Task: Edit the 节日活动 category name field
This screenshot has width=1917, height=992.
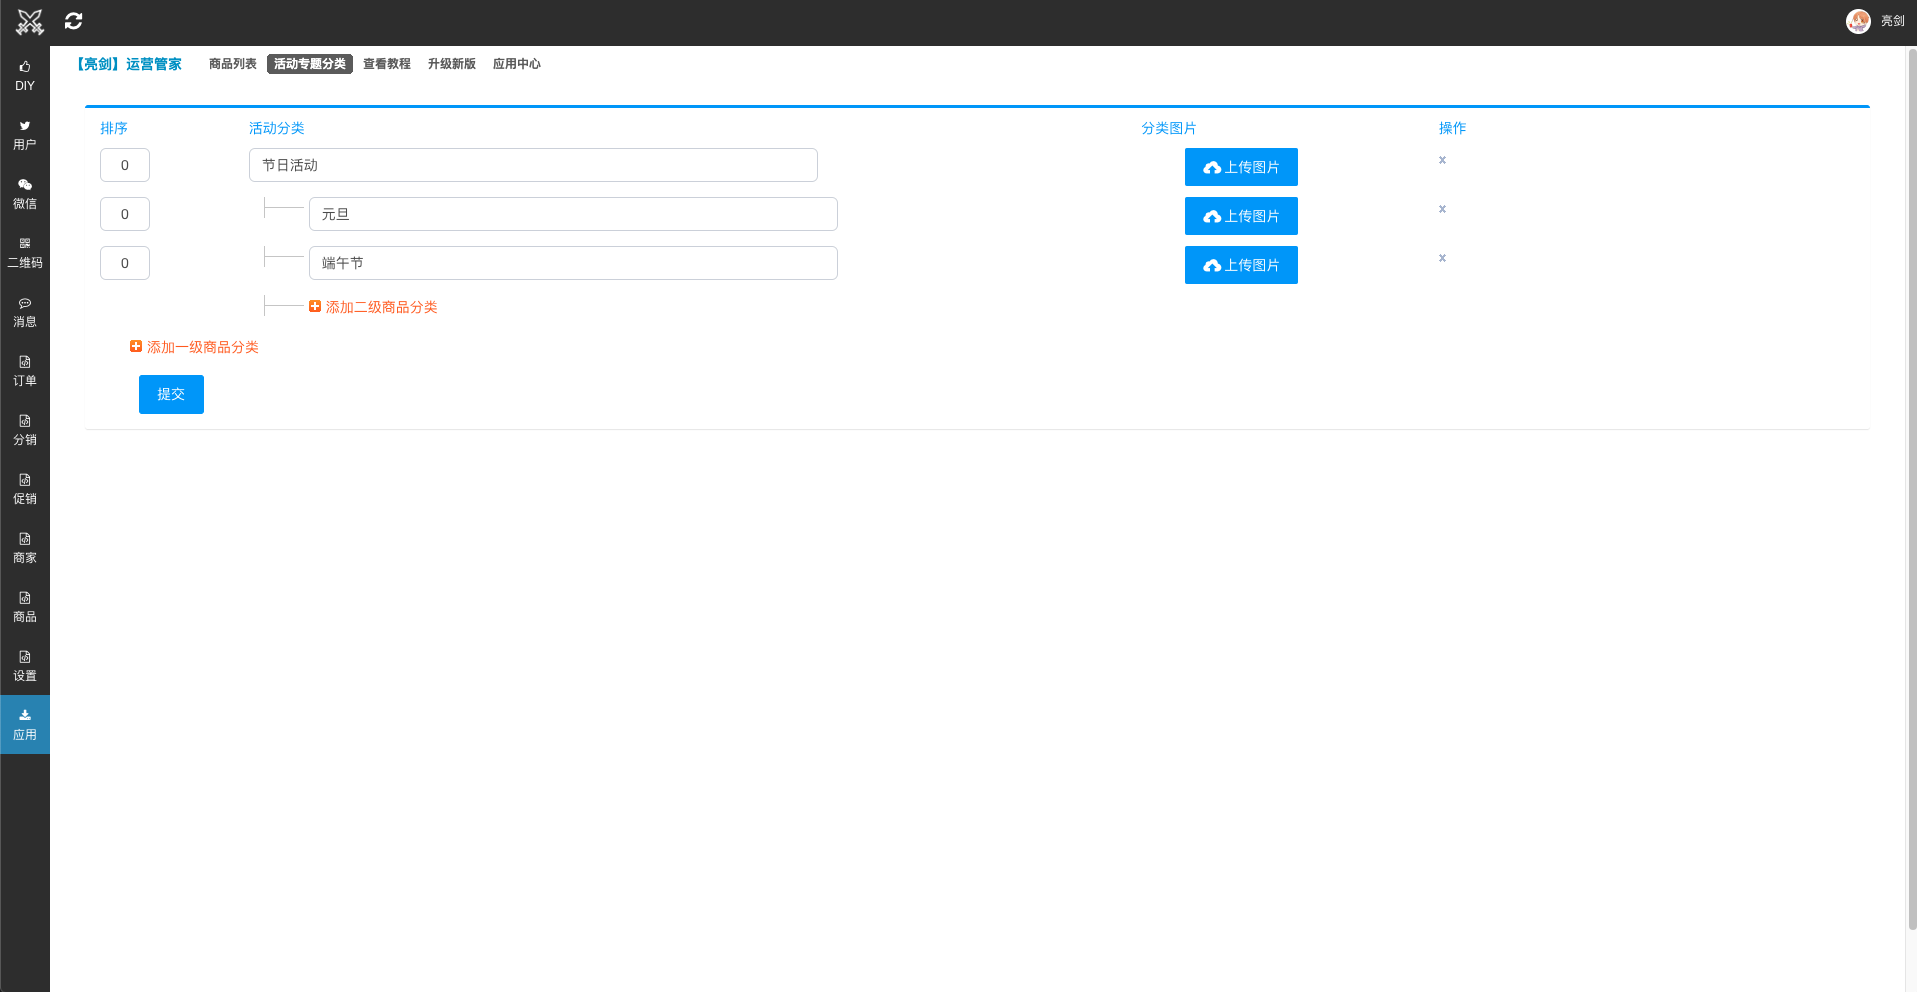Action: pyautogui.click(x=533, y=165)
